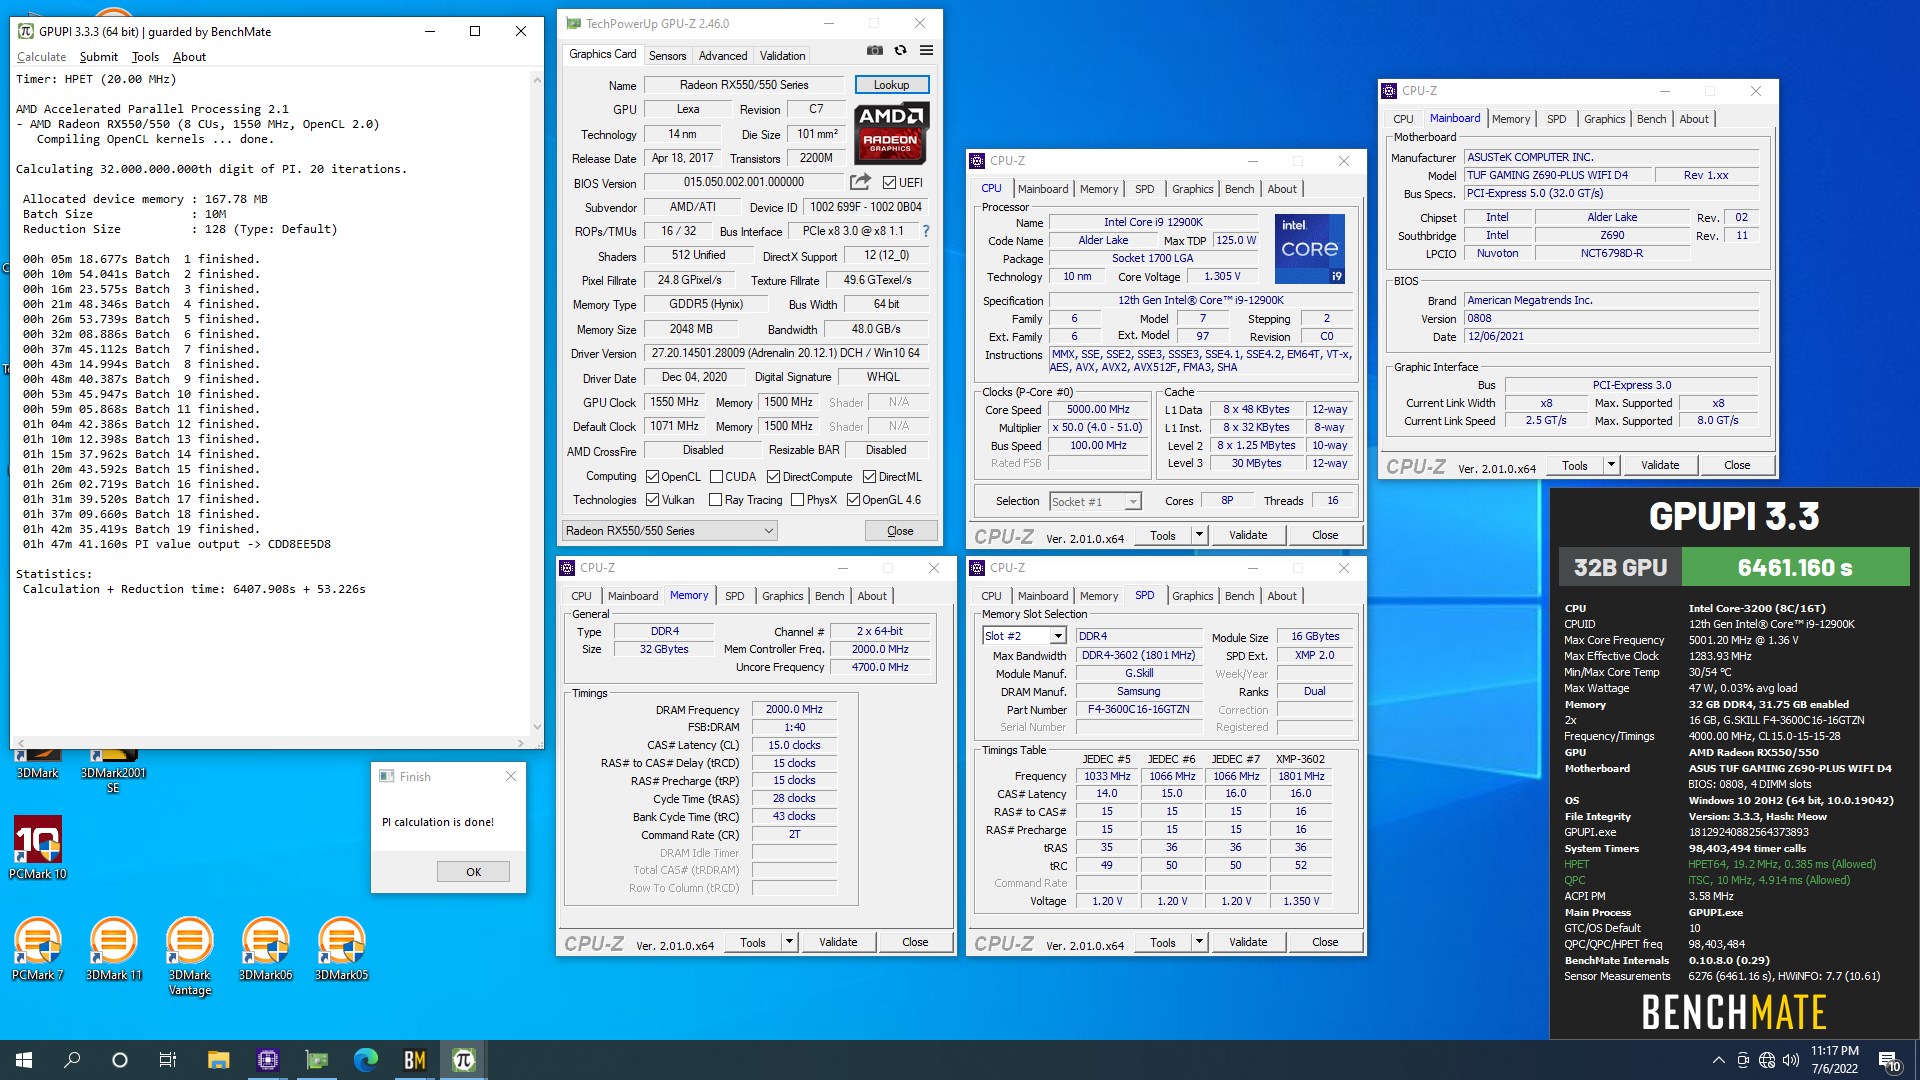Open Windows Start menu
The height and width of the screenshot is (1080, 1920).
[24, 1060]
